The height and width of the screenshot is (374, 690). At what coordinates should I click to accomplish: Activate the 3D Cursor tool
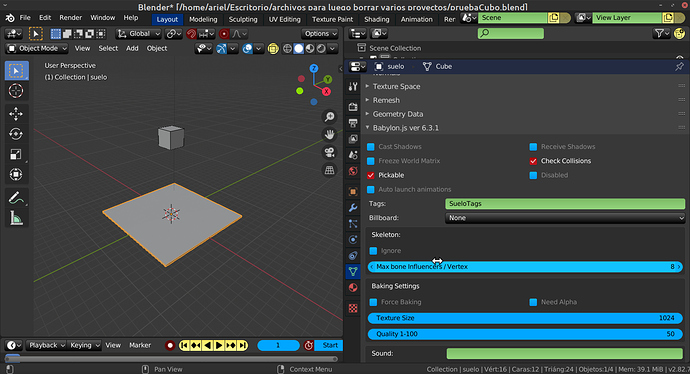coord(16,91)
